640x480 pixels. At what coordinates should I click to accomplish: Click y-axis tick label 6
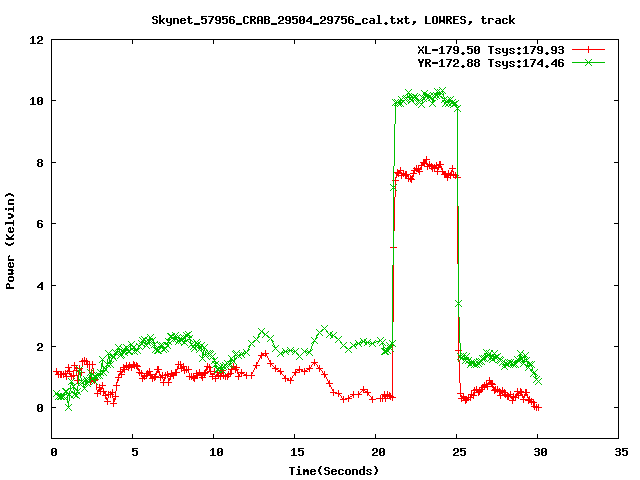pos(40,224)
